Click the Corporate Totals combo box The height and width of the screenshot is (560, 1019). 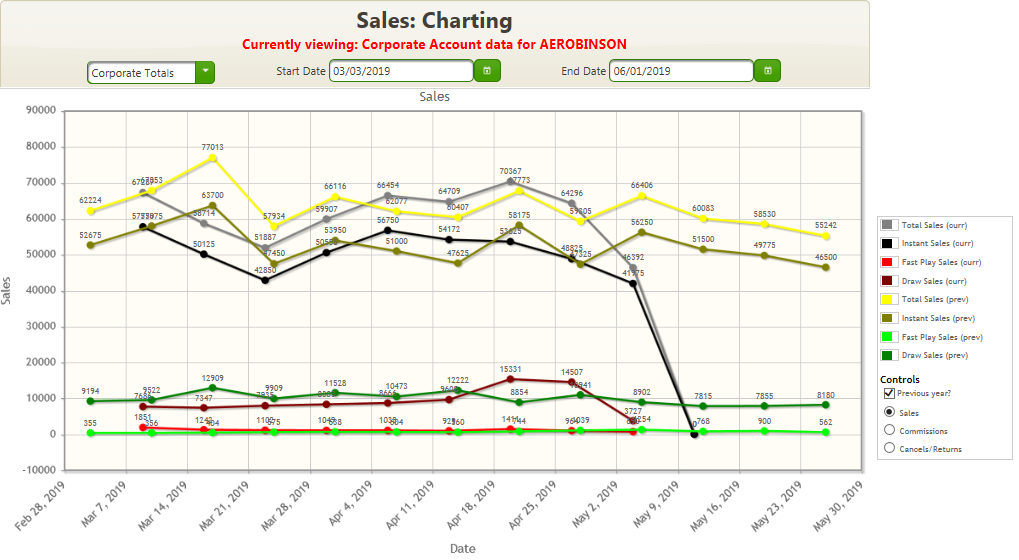tap(141, 72)
